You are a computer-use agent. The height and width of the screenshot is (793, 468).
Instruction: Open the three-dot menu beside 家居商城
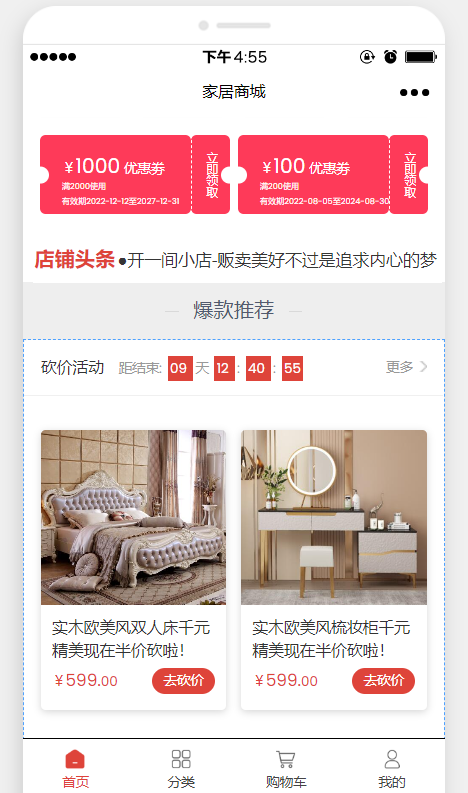pos(414,93)
